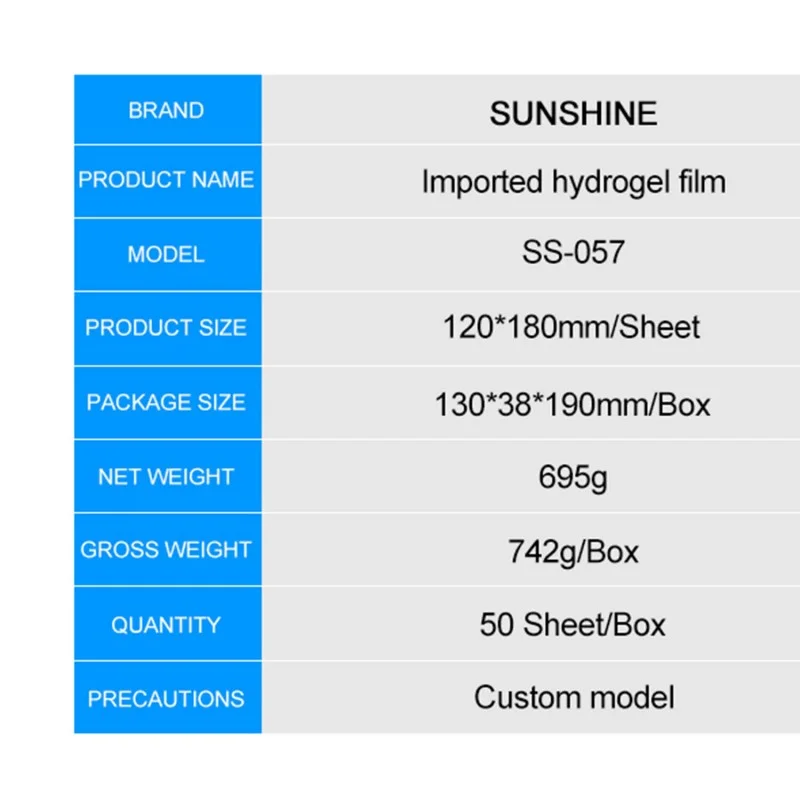Viewport: 800px width, 800px height.
Task: Select the Imported hydrogel film text
Action: [x=573, y=183]
